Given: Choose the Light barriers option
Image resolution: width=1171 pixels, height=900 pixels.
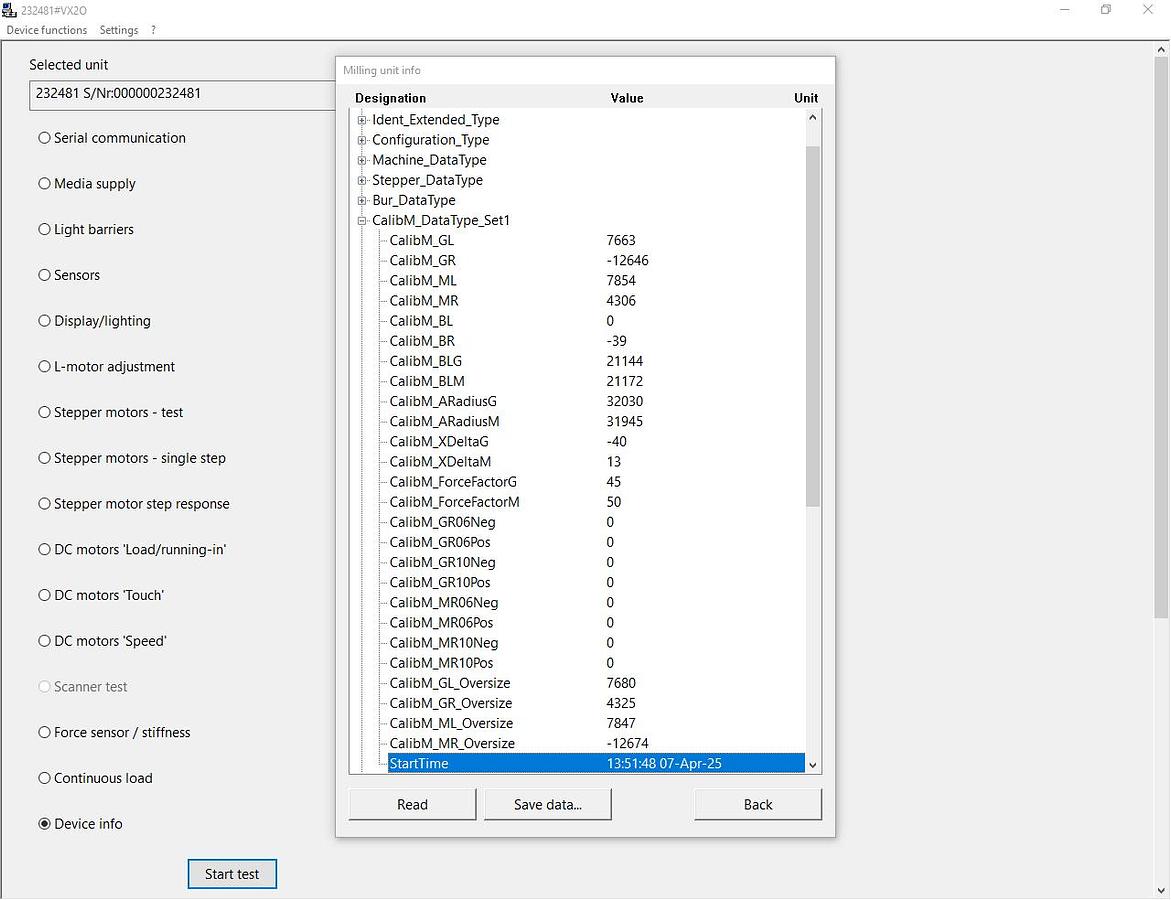Looking at the screenshot, I should 44,230.
